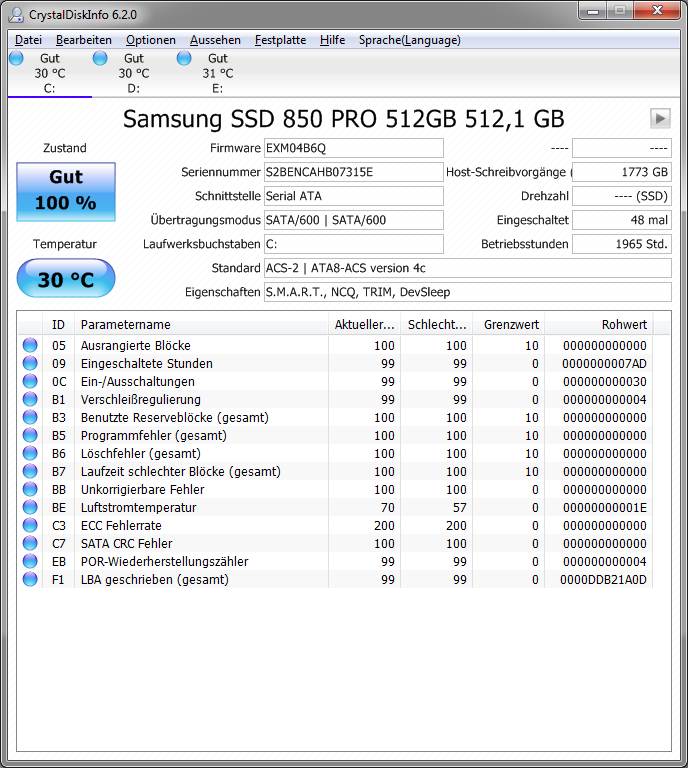Click the Gut 100 % health status button
The height and width of the screenshot is (768, 688).
point(66,192)
